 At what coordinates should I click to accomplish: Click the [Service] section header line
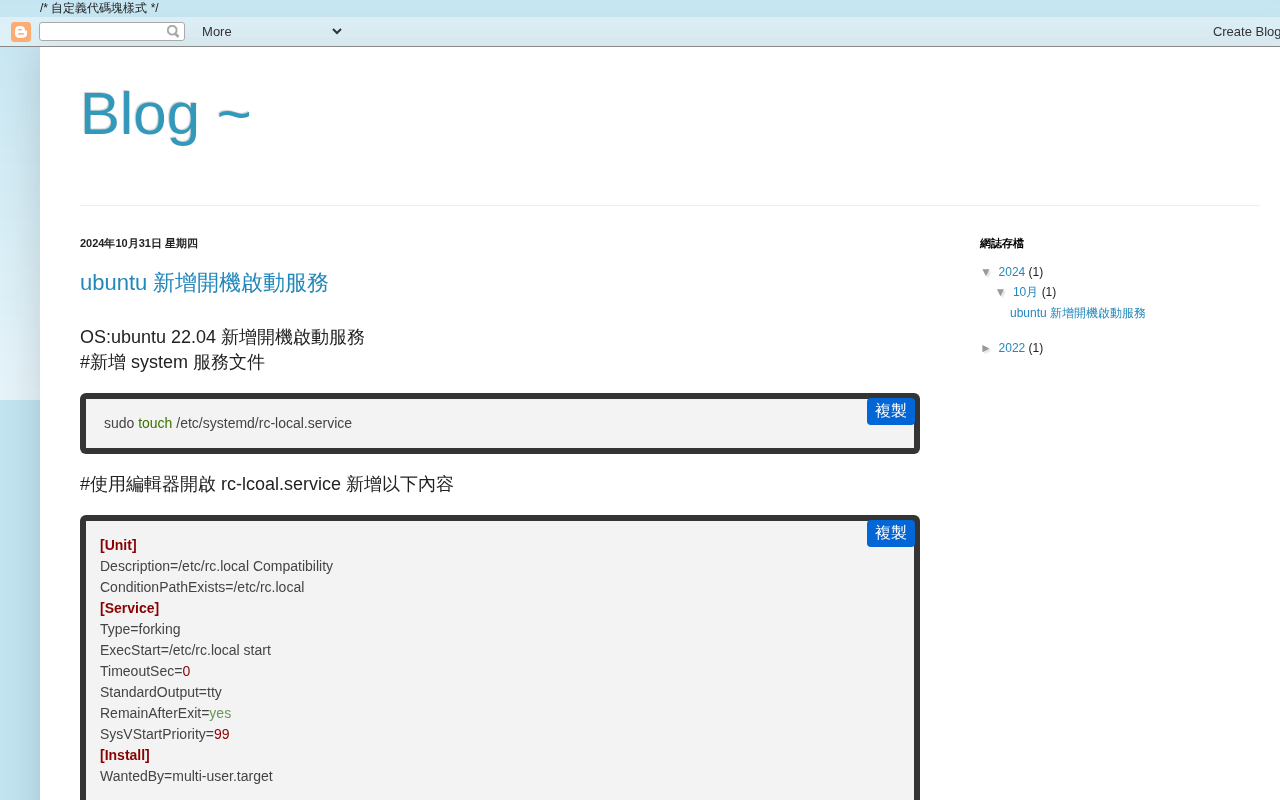(129, 608)
